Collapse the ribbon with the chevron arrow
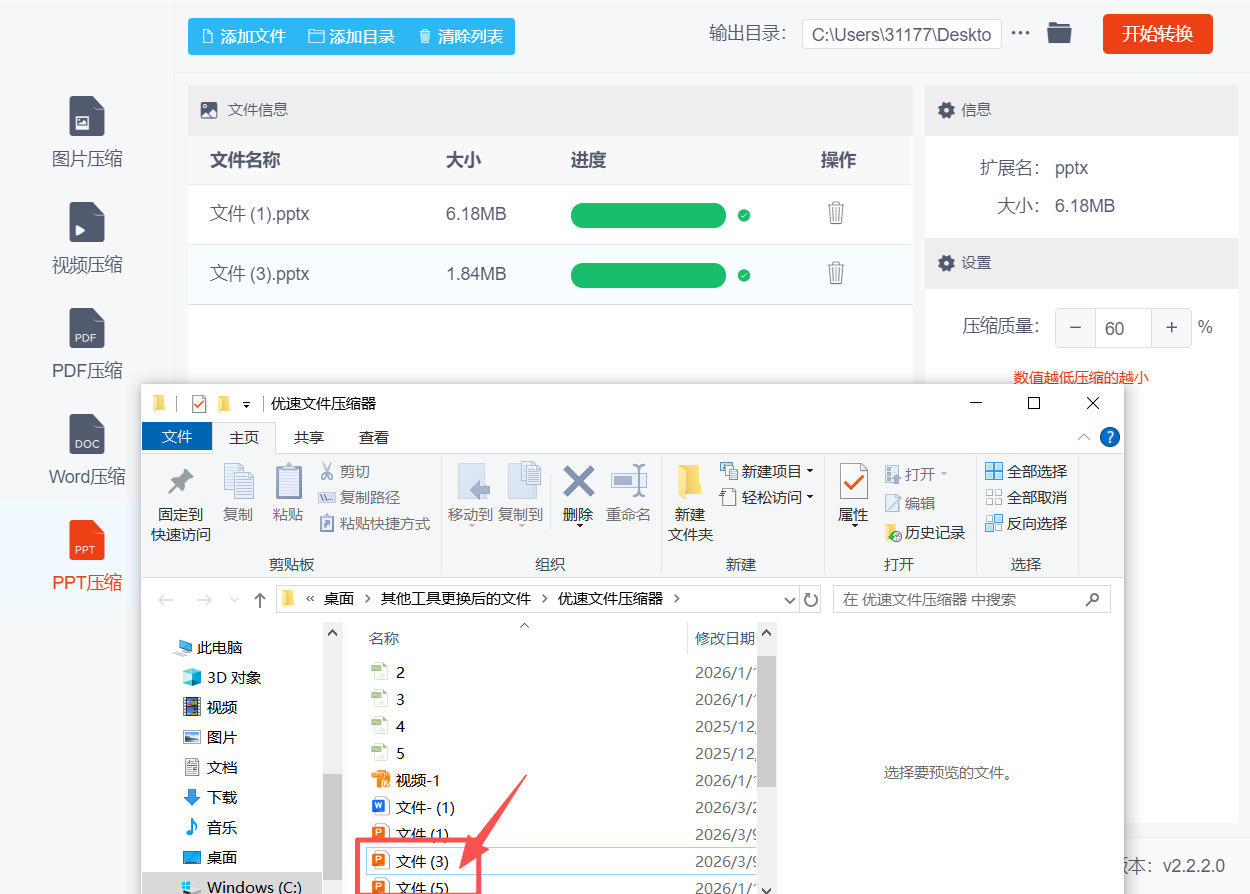Viewport: 1250px width, 894px height. coord(1083,437)
